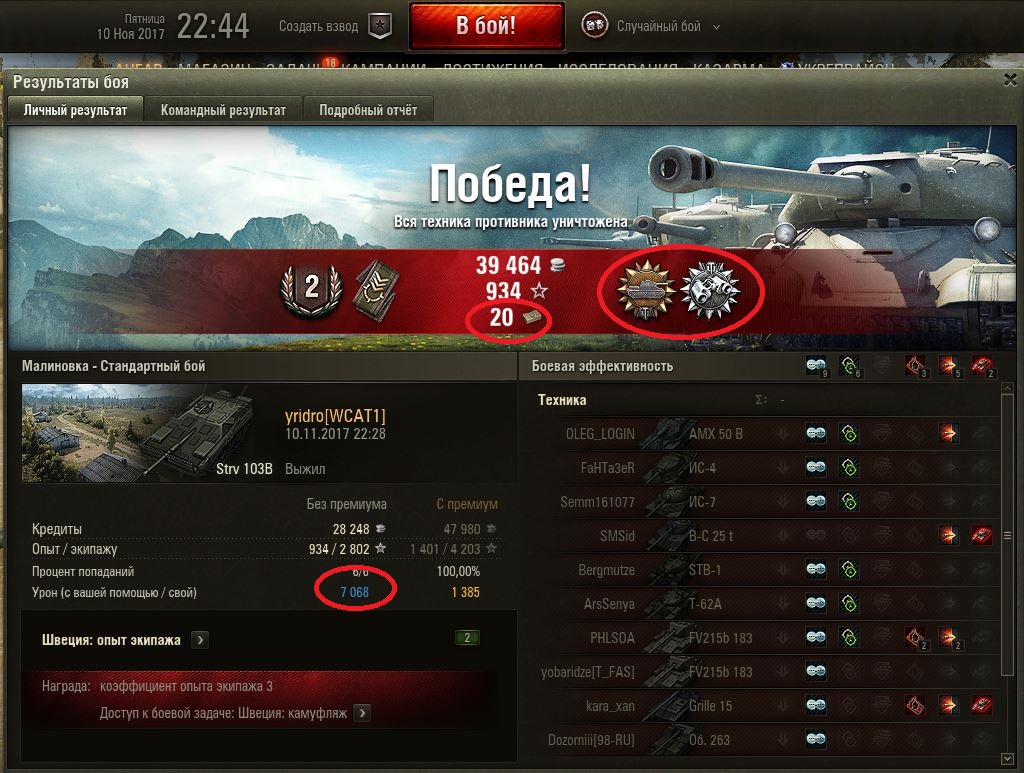The height and width of the screenshot is (773, 1024).
Task: Click the class badge with number 2
Action: point(312,289)
